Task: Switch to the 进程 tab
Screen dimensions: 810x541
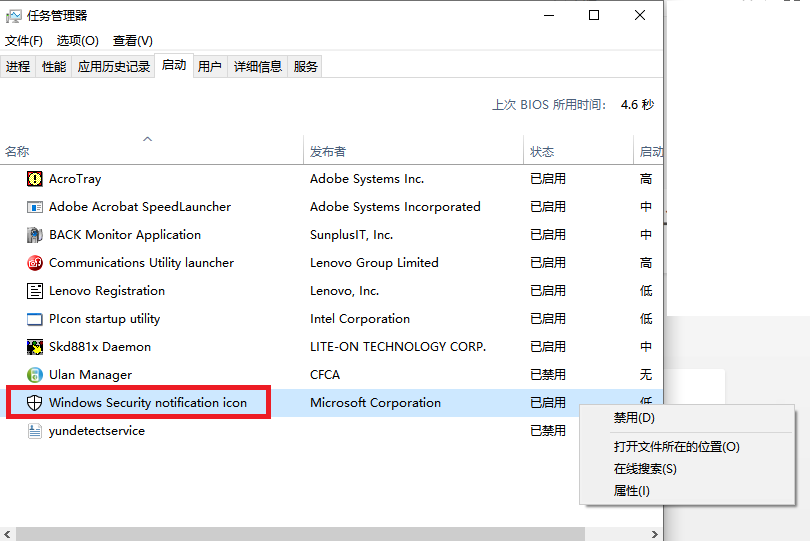Action: [x=18, y=66]
